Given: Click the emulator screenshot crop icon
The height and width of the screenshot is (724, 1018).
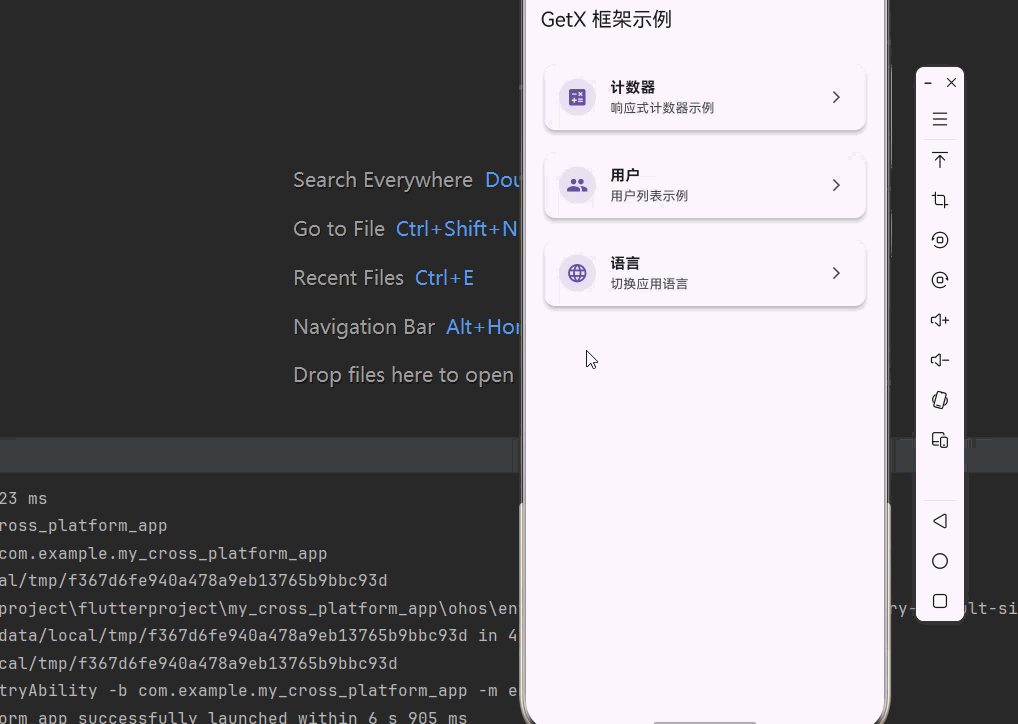Looking at the screenshot, I should [939, 200].
